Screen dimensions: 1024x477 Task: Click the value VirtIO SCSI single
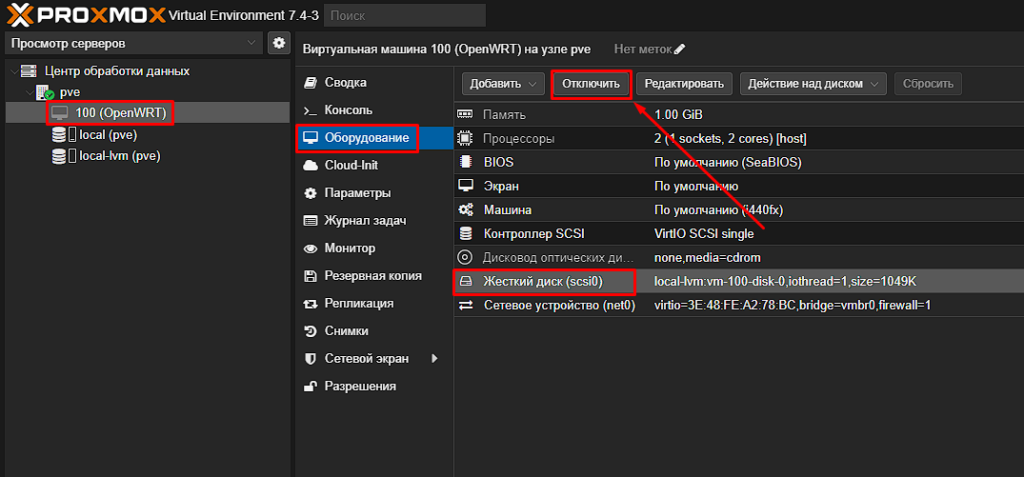(704, 234)
